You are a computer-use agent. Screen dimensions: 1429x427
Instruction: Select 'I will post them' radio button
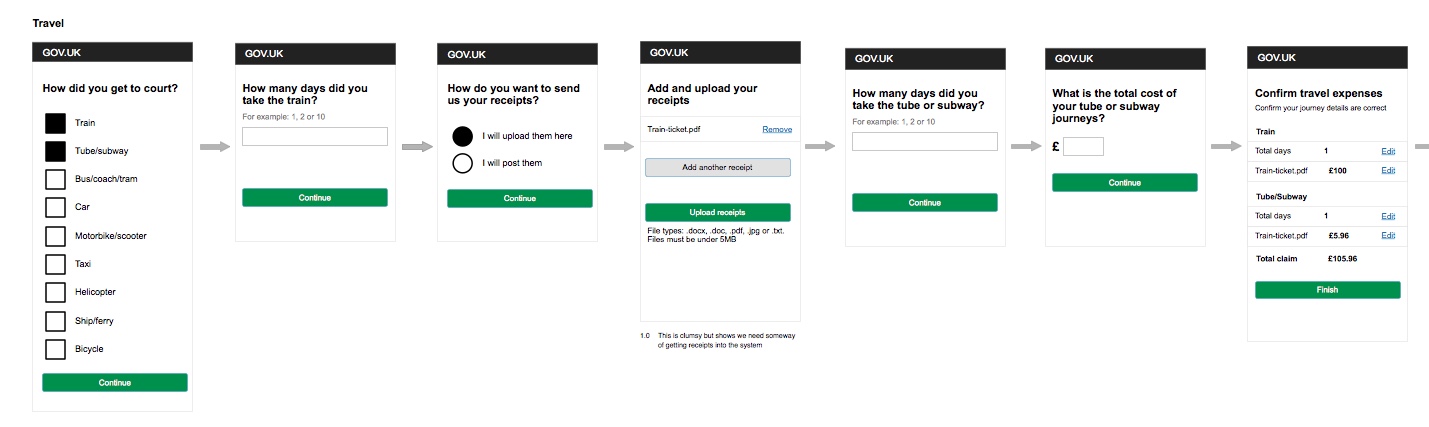462,163
